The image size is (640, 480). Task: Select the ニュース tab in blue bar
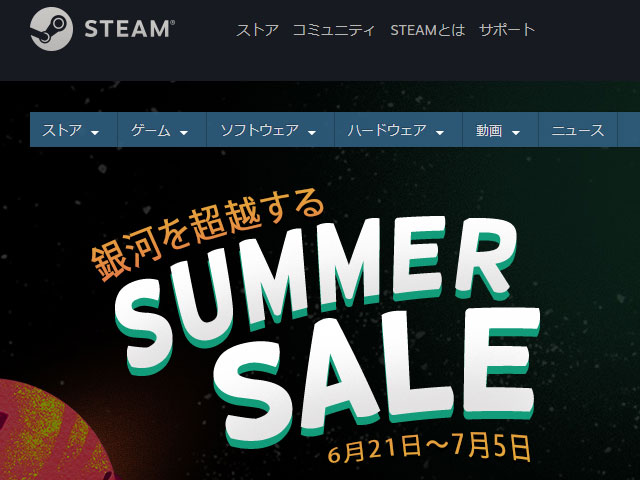point(578,130)
